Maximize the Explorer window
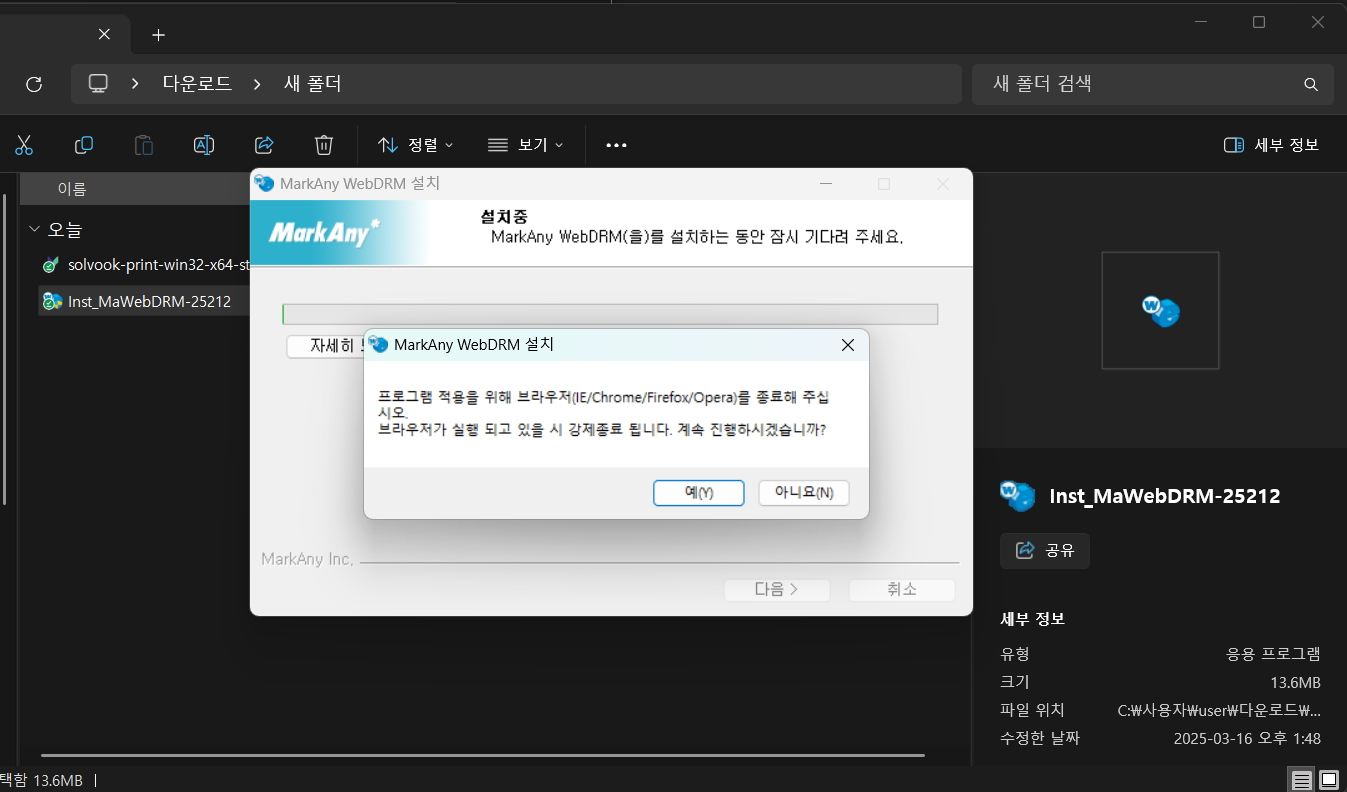 click(x=1259, y=22)
